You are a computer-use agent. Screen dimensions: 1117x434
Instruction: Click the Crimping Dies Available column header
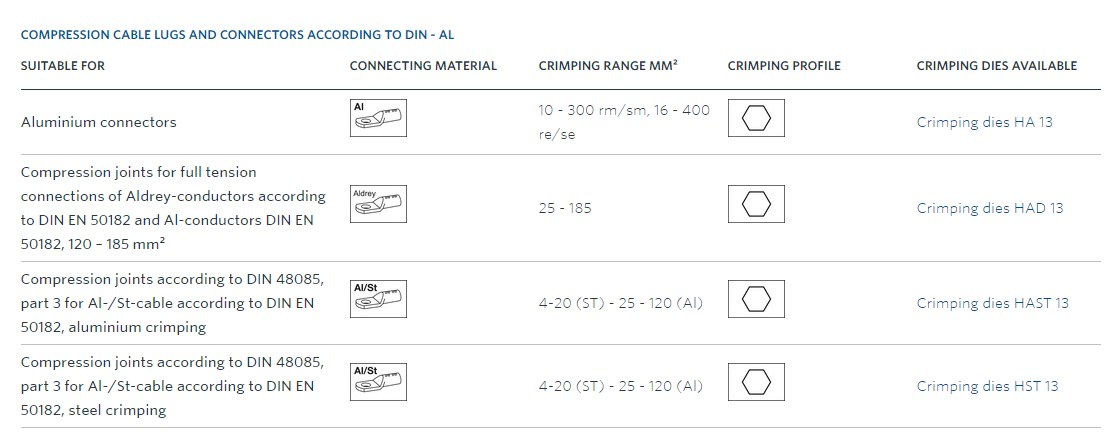tap(997, 66)
